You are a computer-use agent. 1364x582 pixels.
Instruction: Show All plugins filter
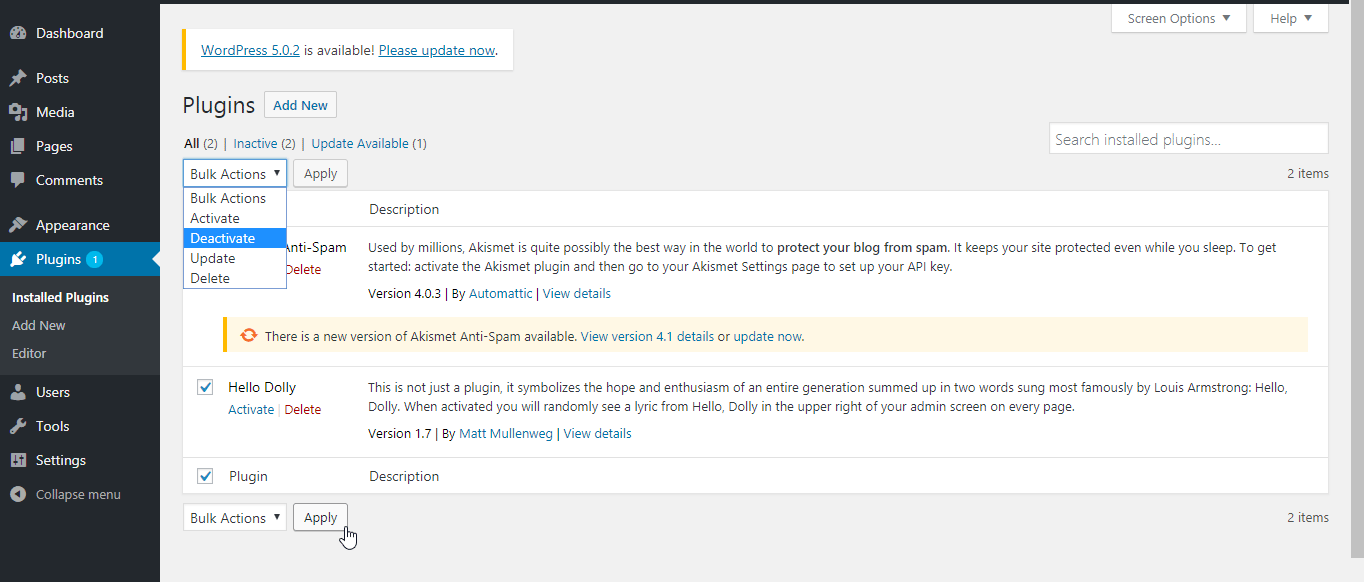200,144
